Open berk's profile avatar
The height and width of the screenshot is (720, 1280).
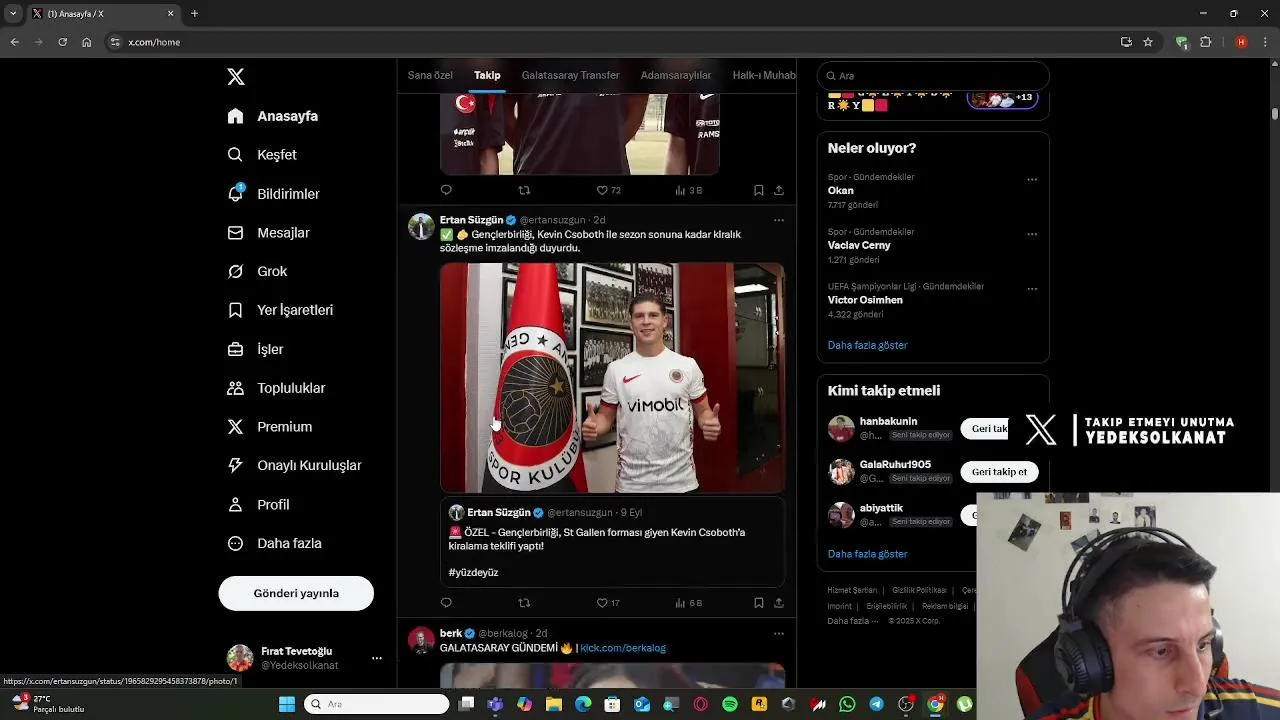tap(421, 640)
